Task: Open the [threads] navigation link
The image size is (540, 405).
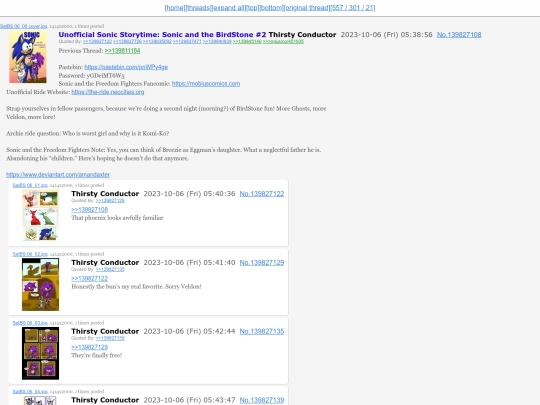Action: pyautogui.click(x=198, y=8)
